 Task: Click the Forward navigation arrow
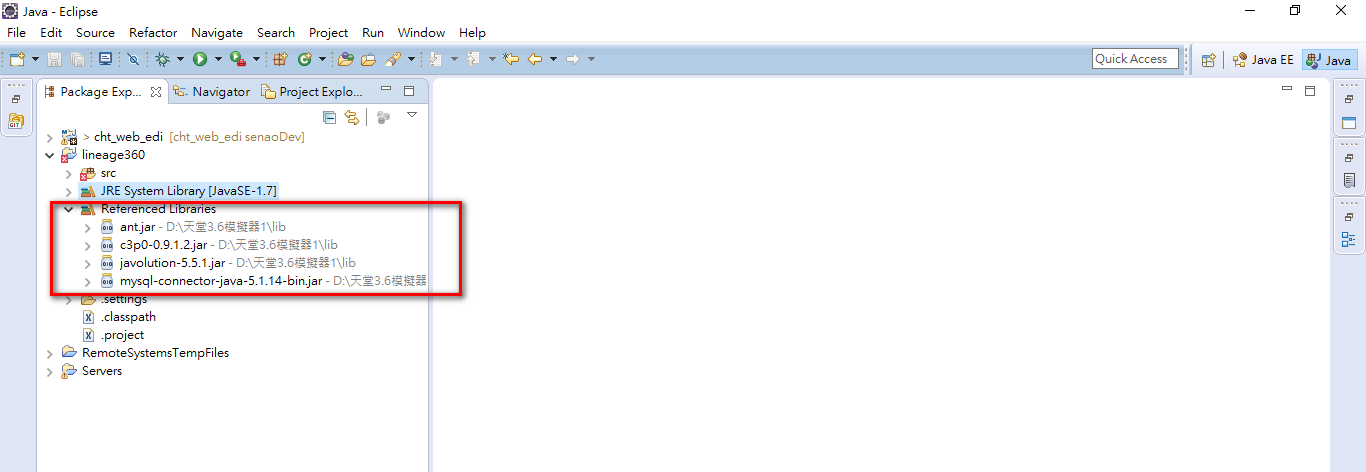573,59
